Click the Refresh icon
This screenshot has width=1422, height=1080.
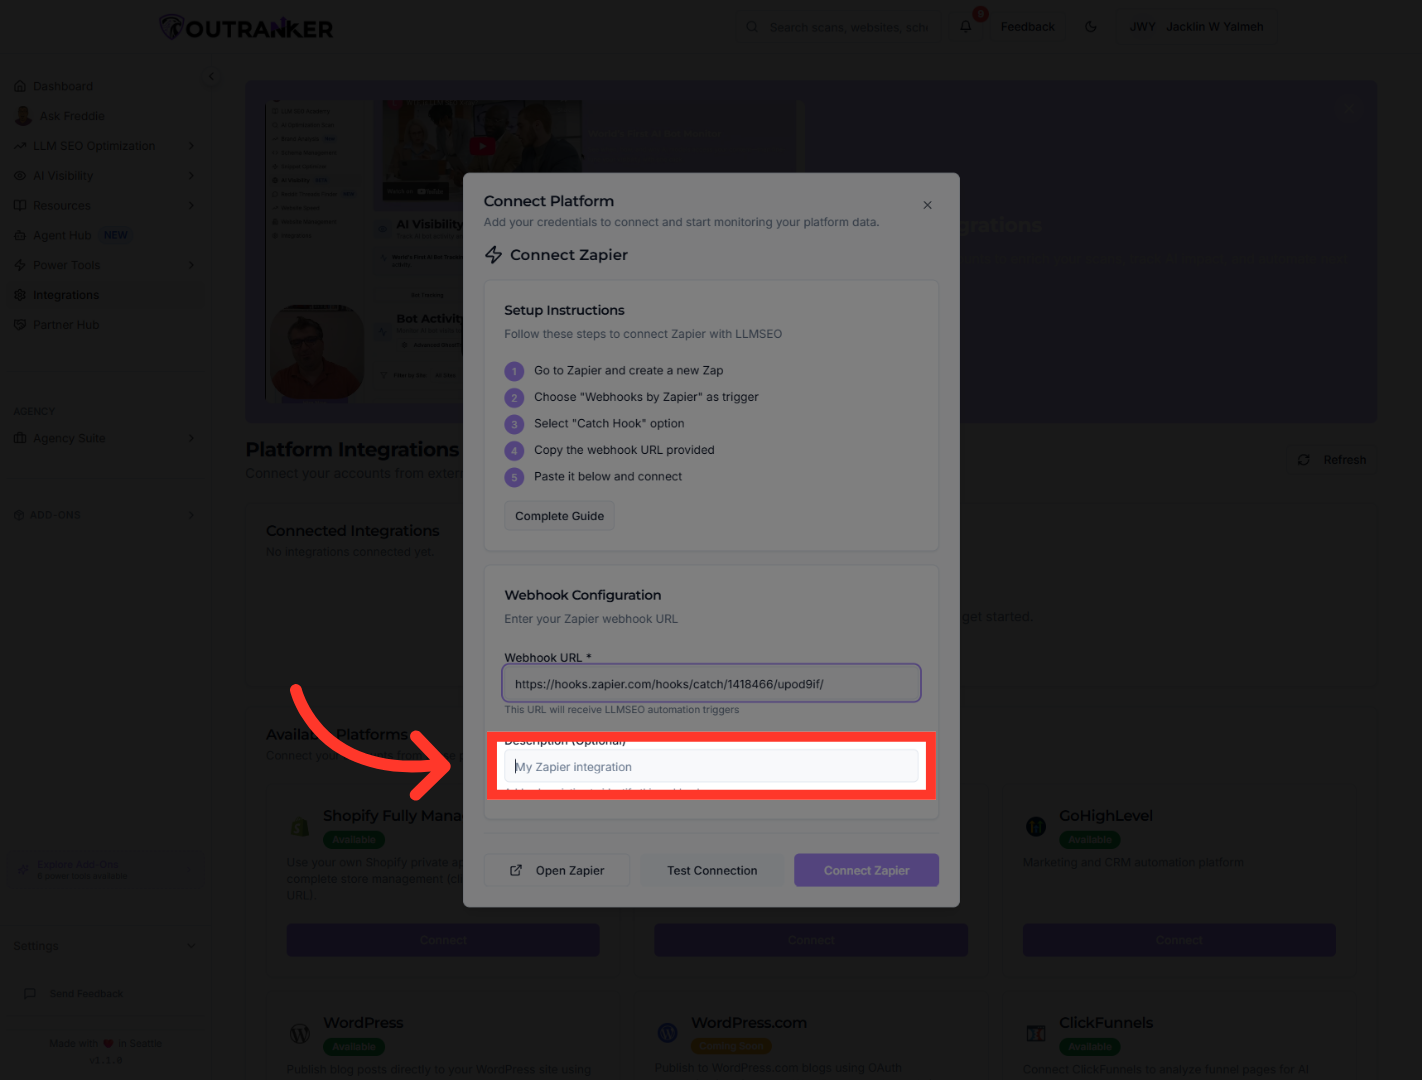1303,460
